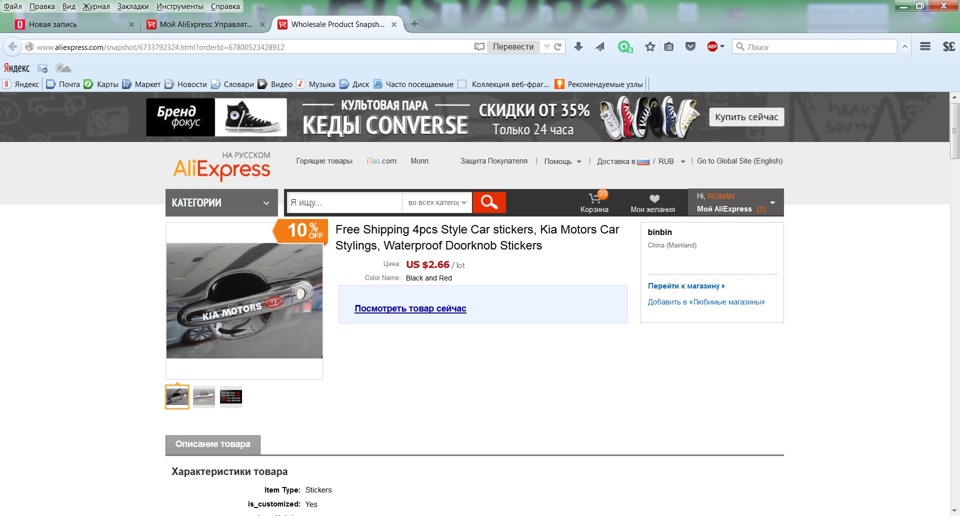Select third dark product thumbnail
Viewport: 960px width, 516px height.
231,397
